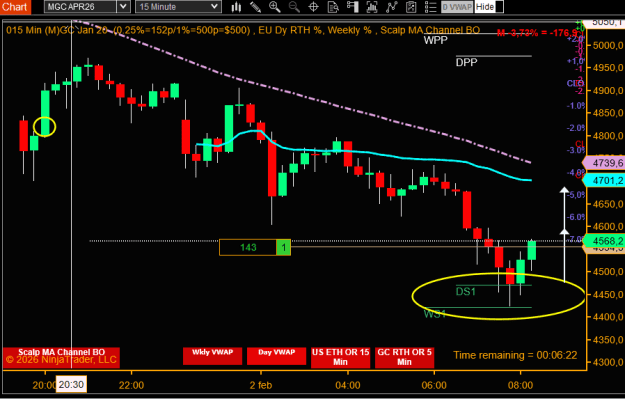
Task: Click the 04:00 time axis label
Action: click(348, 385)
